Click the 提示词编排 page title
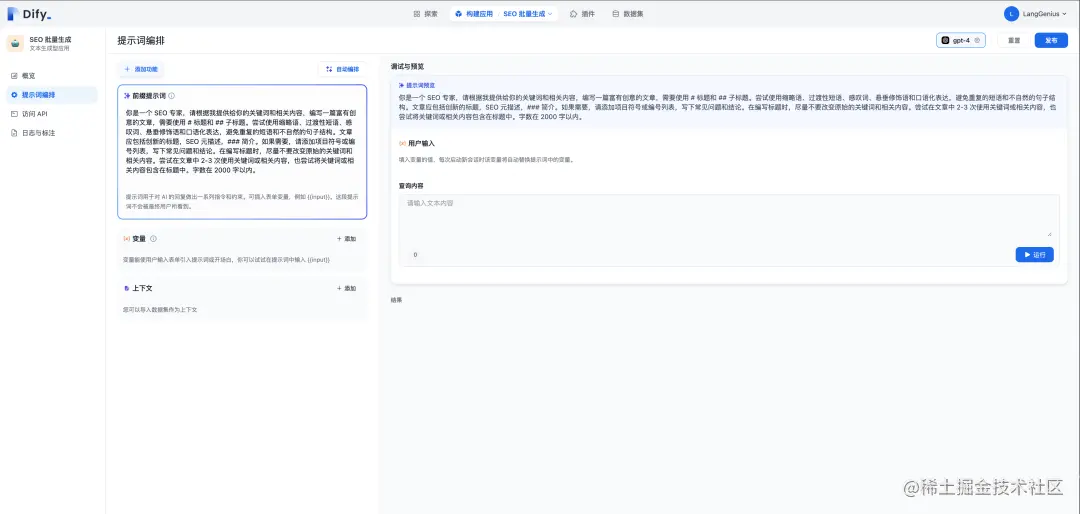The width and height of the screenshot is (1080, 514). tap(141, 41)
